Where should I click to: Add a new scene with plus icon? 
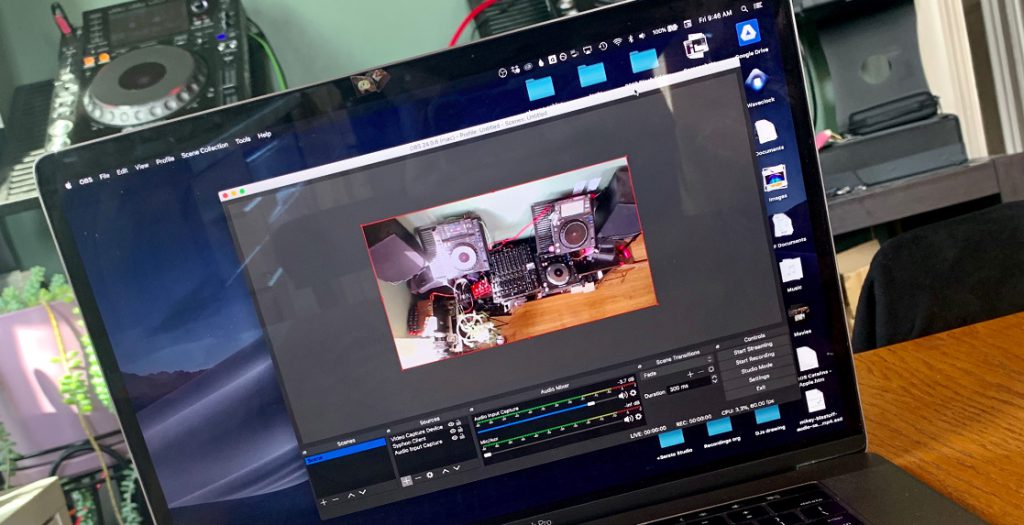tap(323, 502)
